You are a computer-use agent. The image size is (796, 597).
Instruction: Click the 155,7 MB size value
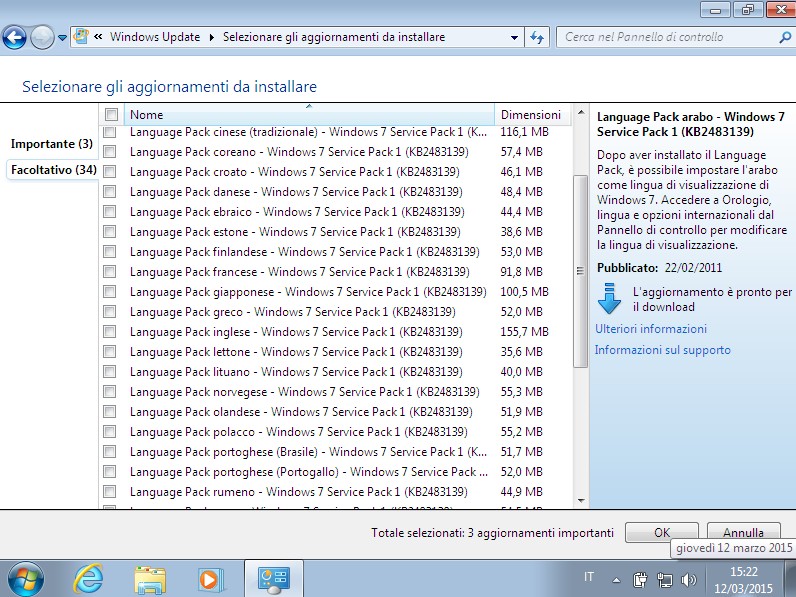(x=524, y=332)
